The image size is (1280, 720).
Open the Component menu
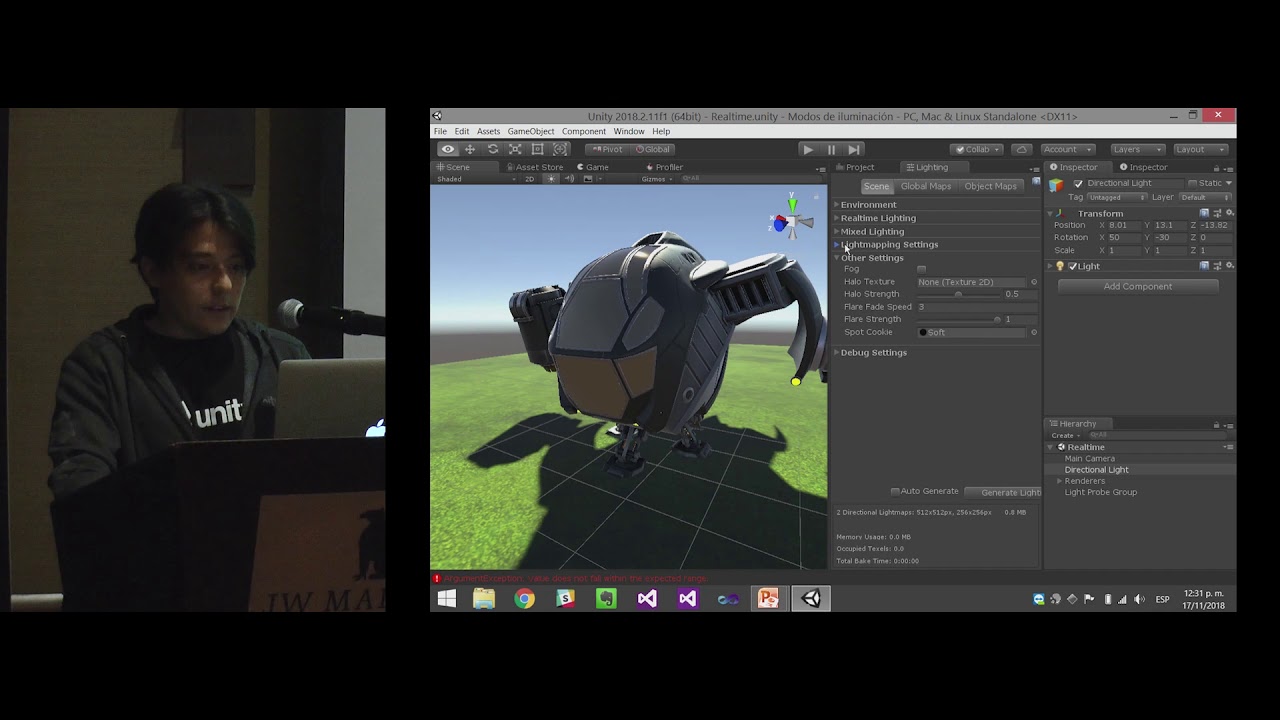pyautogui.click(x=584, y=131)
